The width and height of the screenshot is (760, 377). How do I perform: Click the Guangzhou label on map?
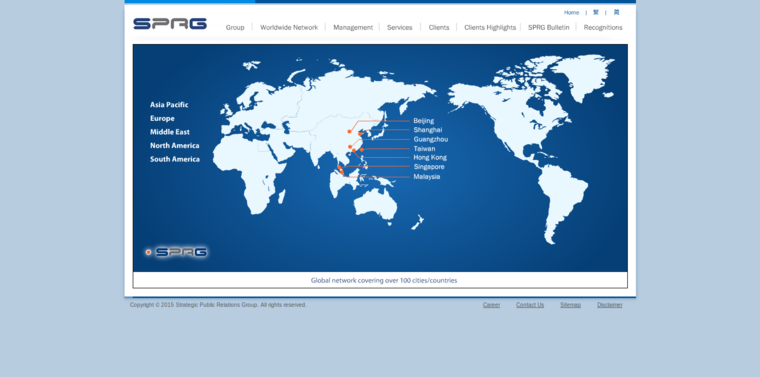point(430,139)
